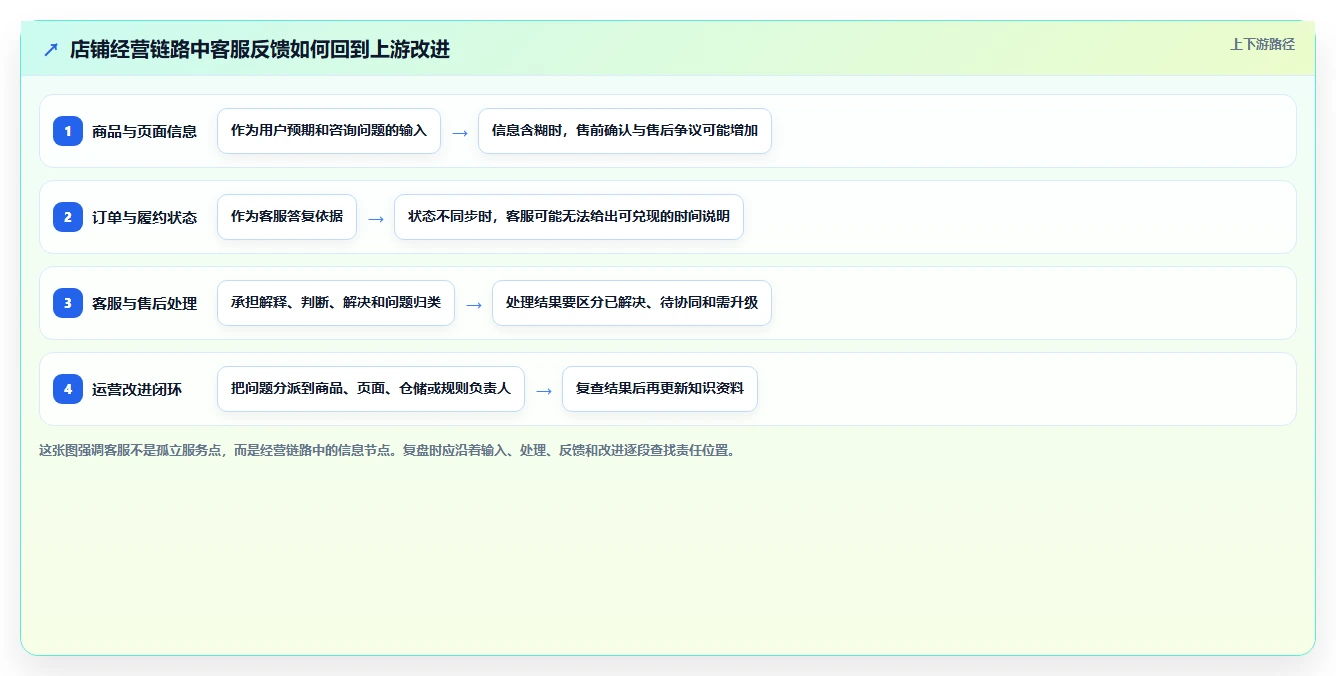Click the 处理结果要区分已解决、待协同和需升级 box
This screenshot has height=676, width=1336.
coord(632,303)
